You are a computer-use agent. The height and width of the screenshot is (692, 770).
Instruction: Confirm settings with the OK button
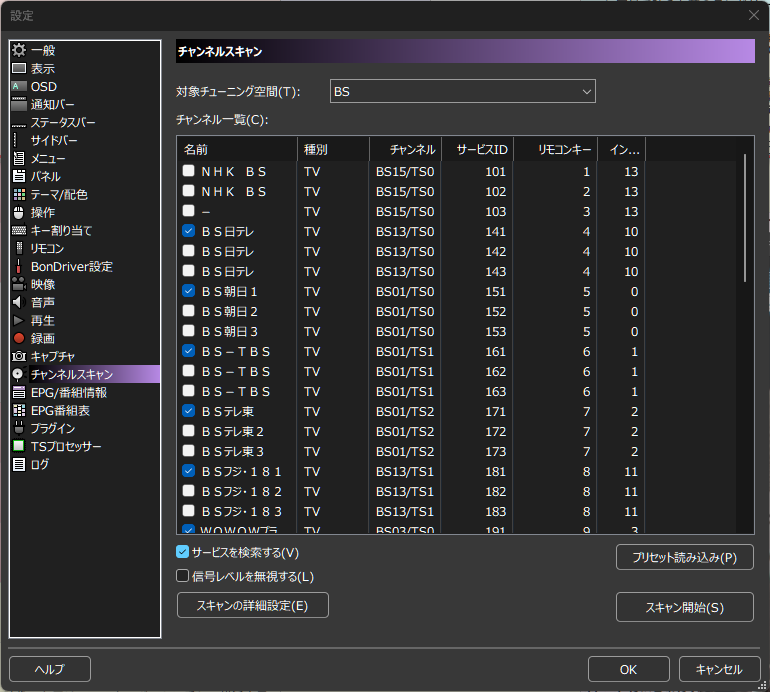629,669
